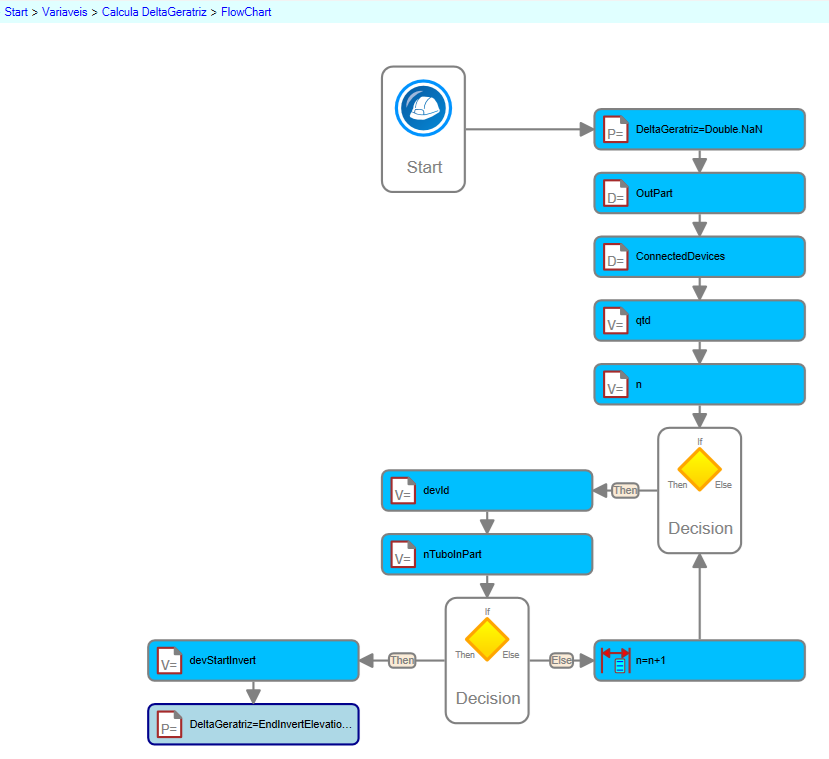
Task: Select the nTuboInPart variable node
Action: tap(487, 554)
